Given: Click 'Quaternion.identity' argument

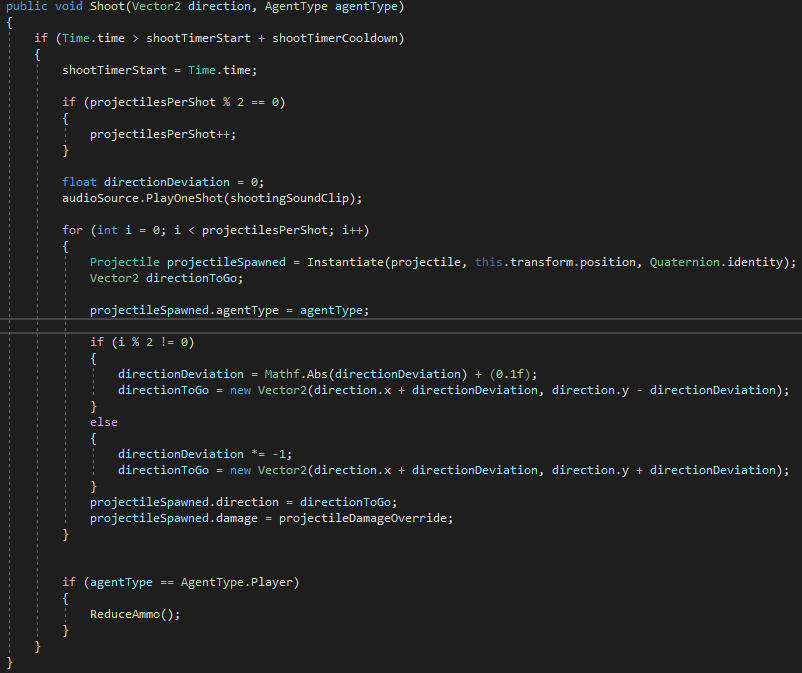Looking at the screenshot, I should tap(716, 262).
